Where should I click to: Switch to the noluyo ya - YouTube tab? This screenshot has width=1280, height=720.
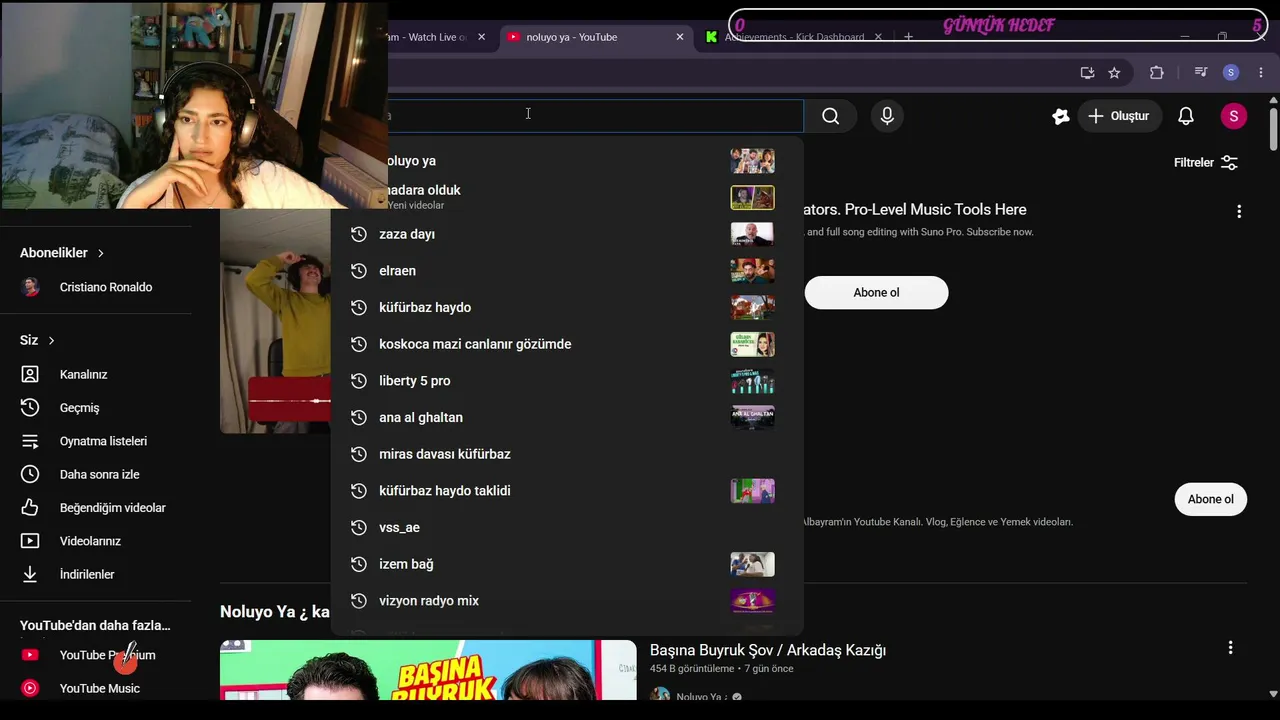tap(597, 37)
